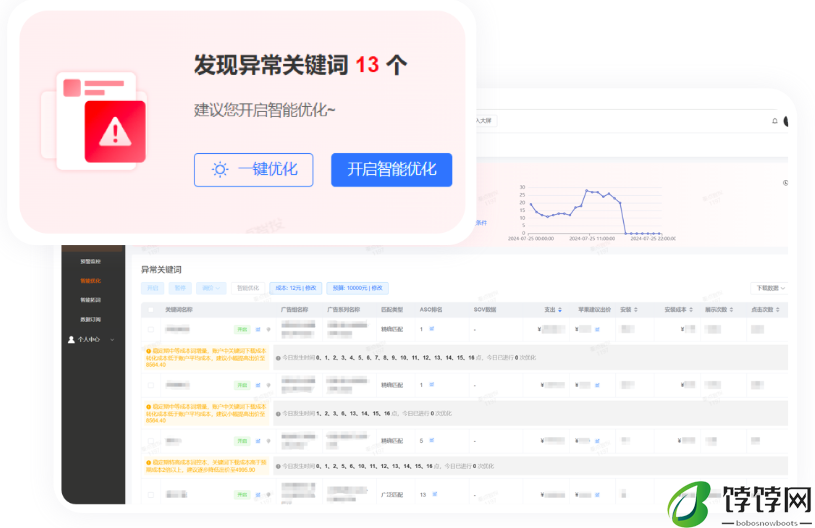Select the orange 智能优化 sidebar item
The width and height of the screenshot is (815, 528).
pos(90,281)
